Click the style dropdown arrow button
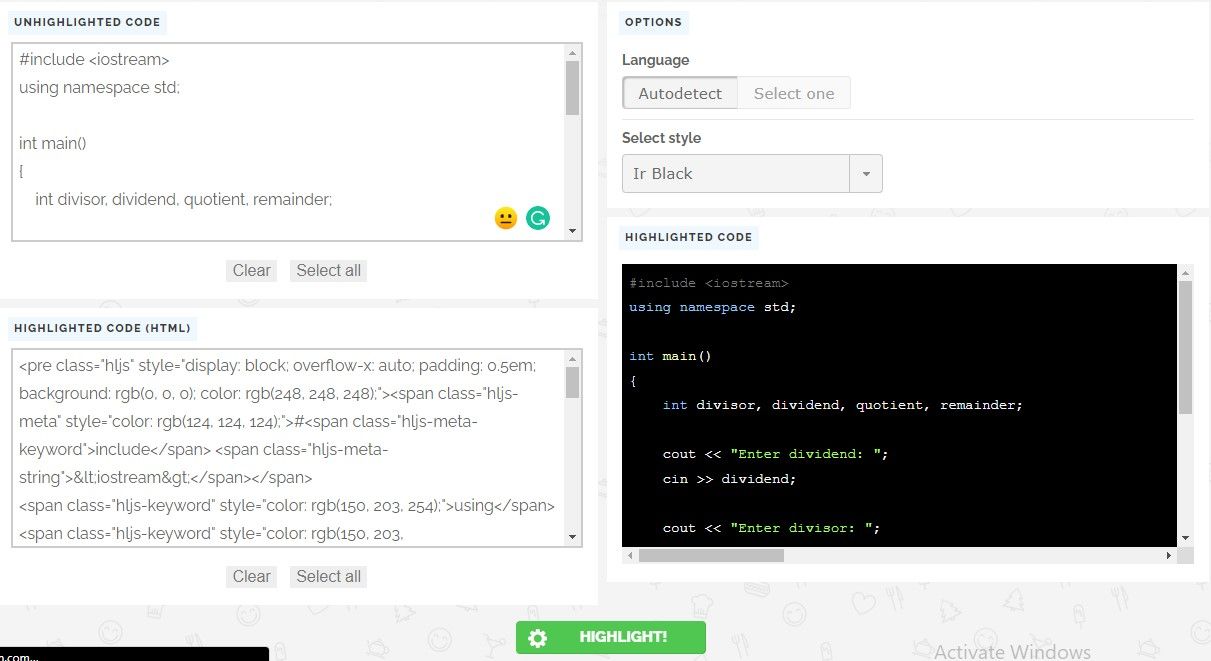The image size is (1211, 661). pyautogui.click(x=866, y=173)
